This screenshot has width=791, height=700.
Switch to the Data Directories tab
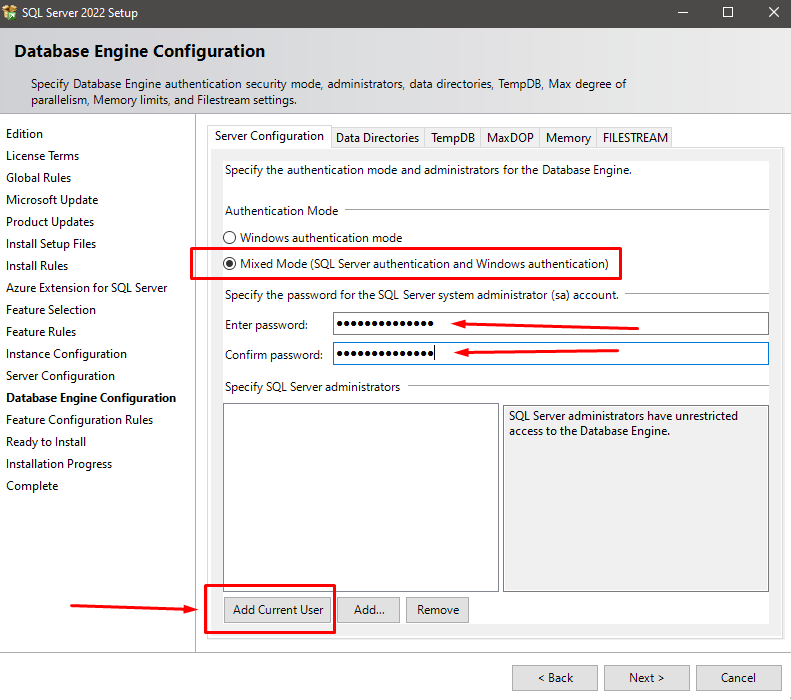pyautogui.click(x=377, y=138)
